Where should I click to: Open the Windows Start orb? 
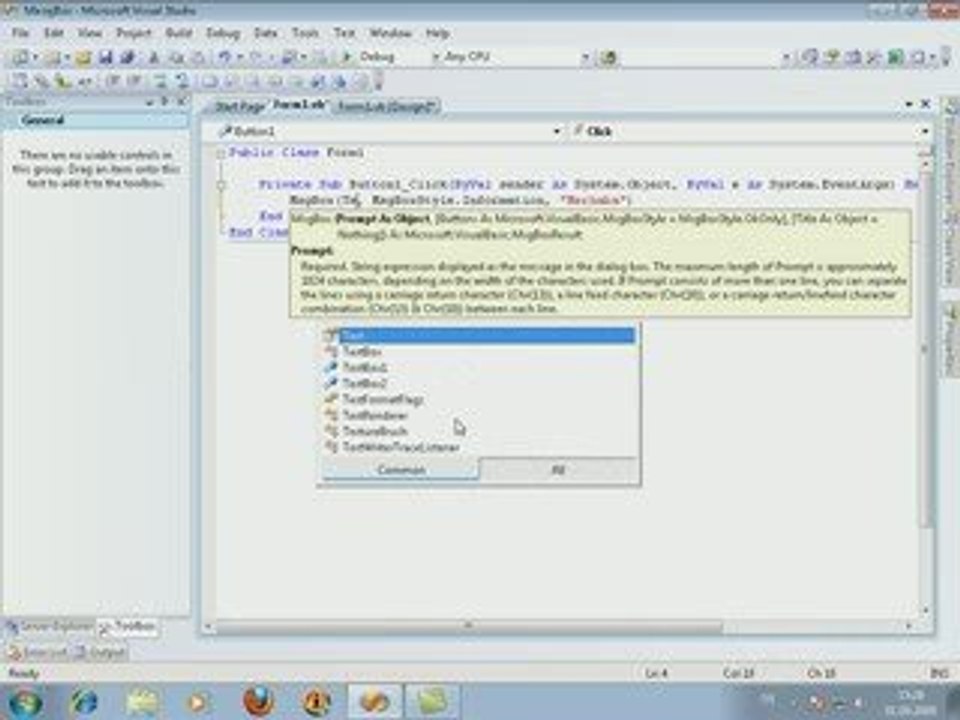tap(26, 702)
